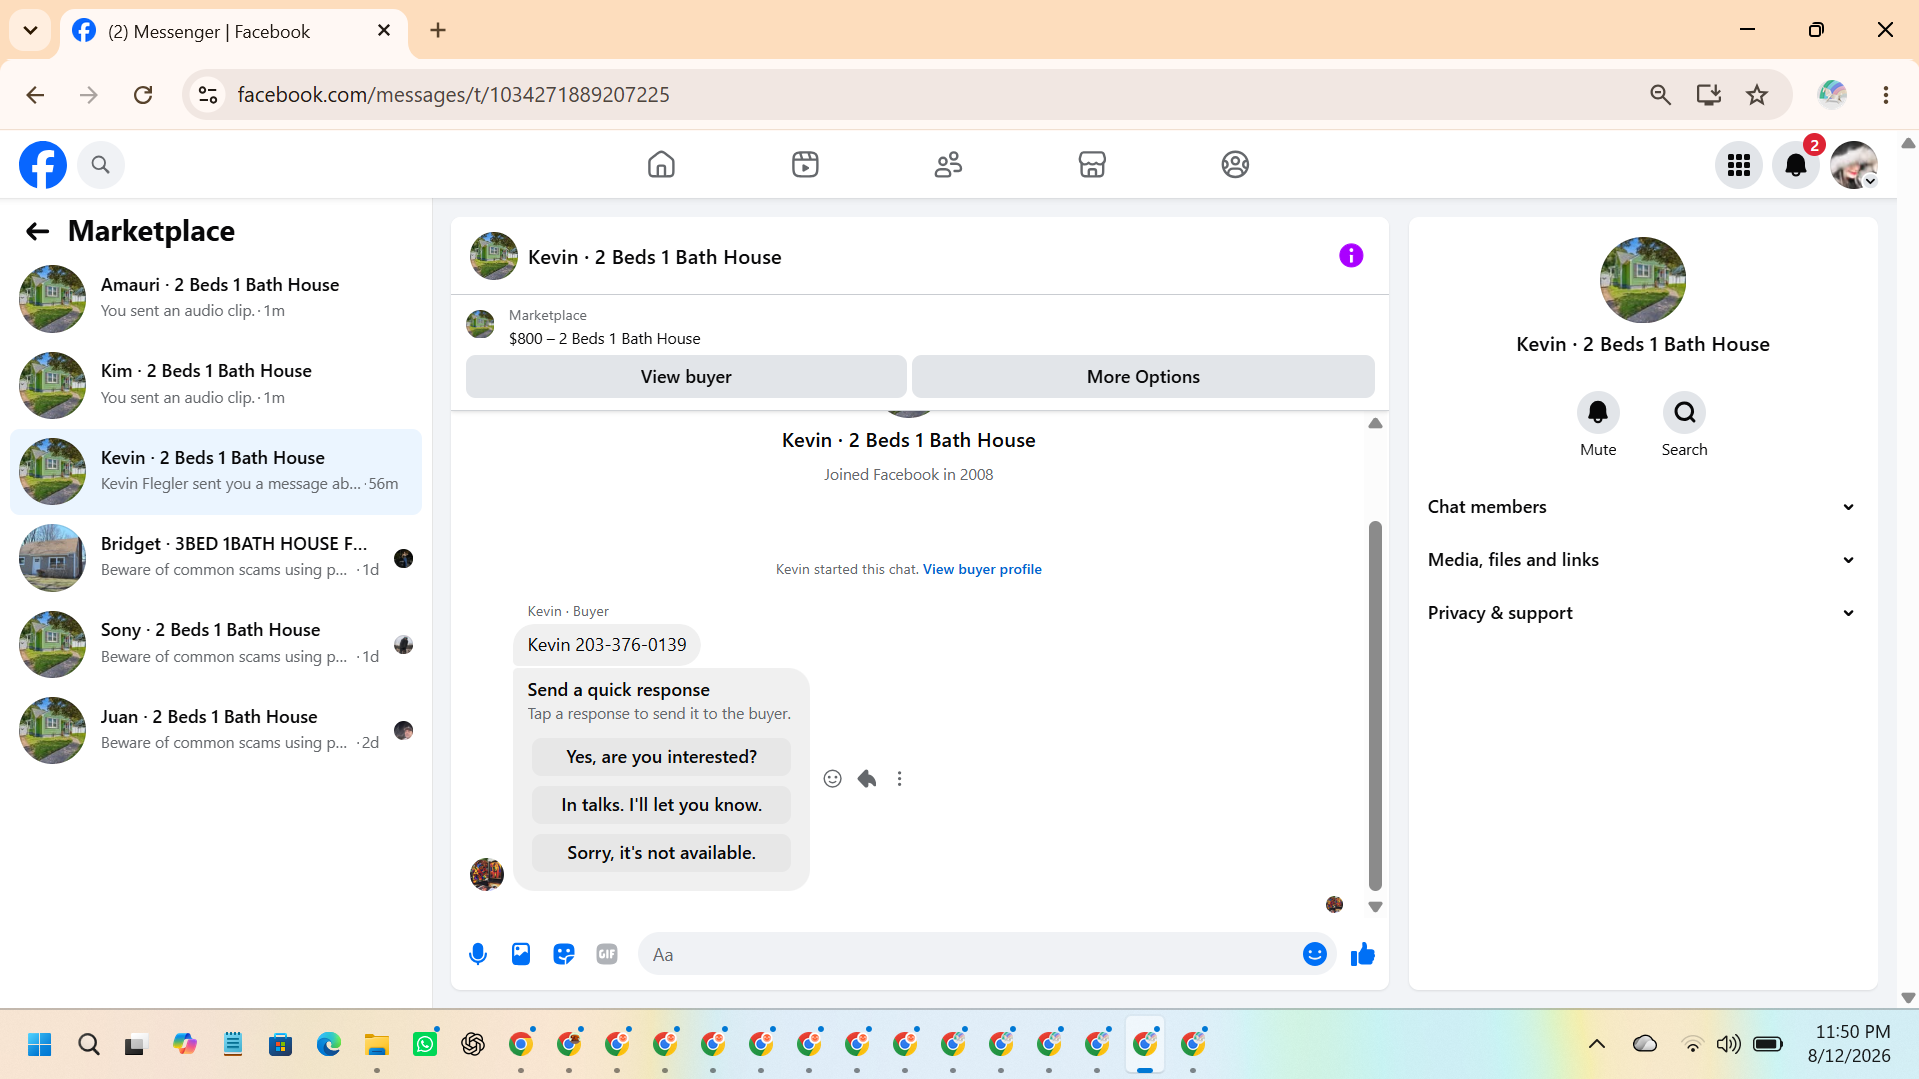Open a new browser tab

(438, 30)
